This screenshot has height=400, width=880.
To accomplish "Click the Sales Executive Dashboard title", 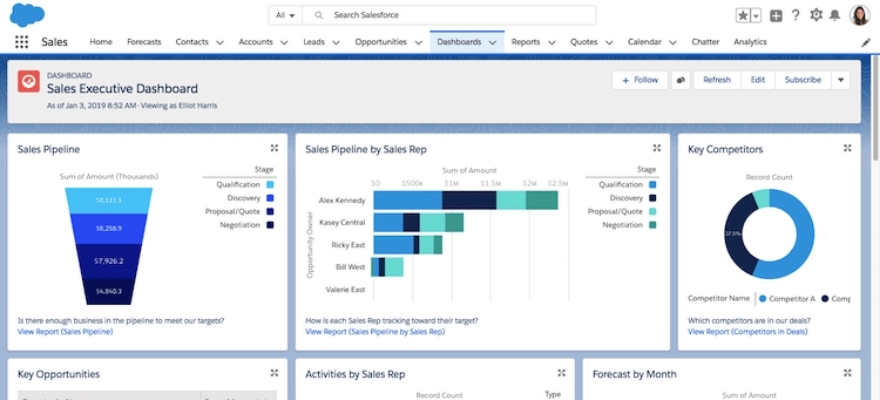I will pos(122,89).
